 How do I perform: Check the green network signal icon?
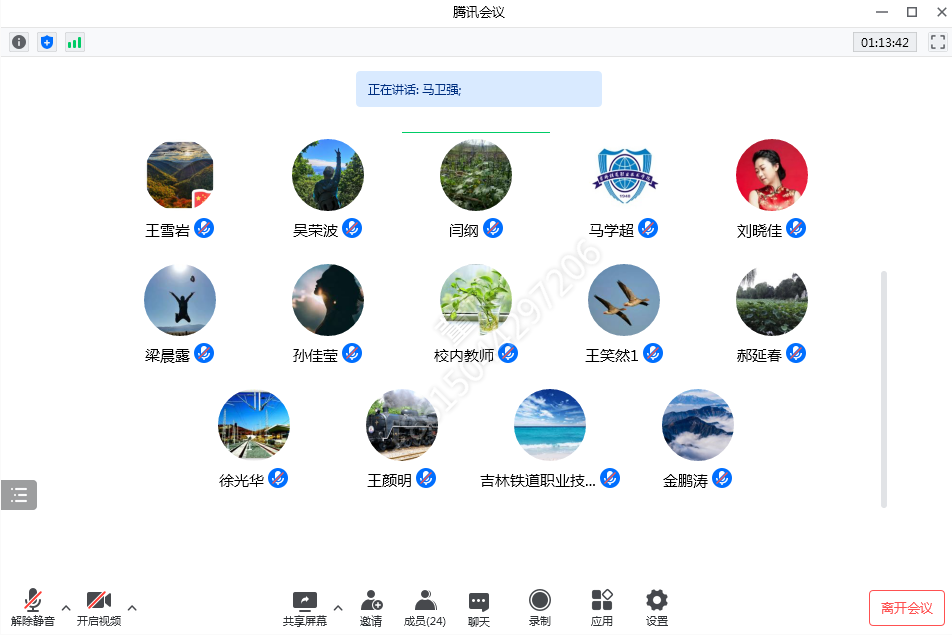[x=75, y=42]
